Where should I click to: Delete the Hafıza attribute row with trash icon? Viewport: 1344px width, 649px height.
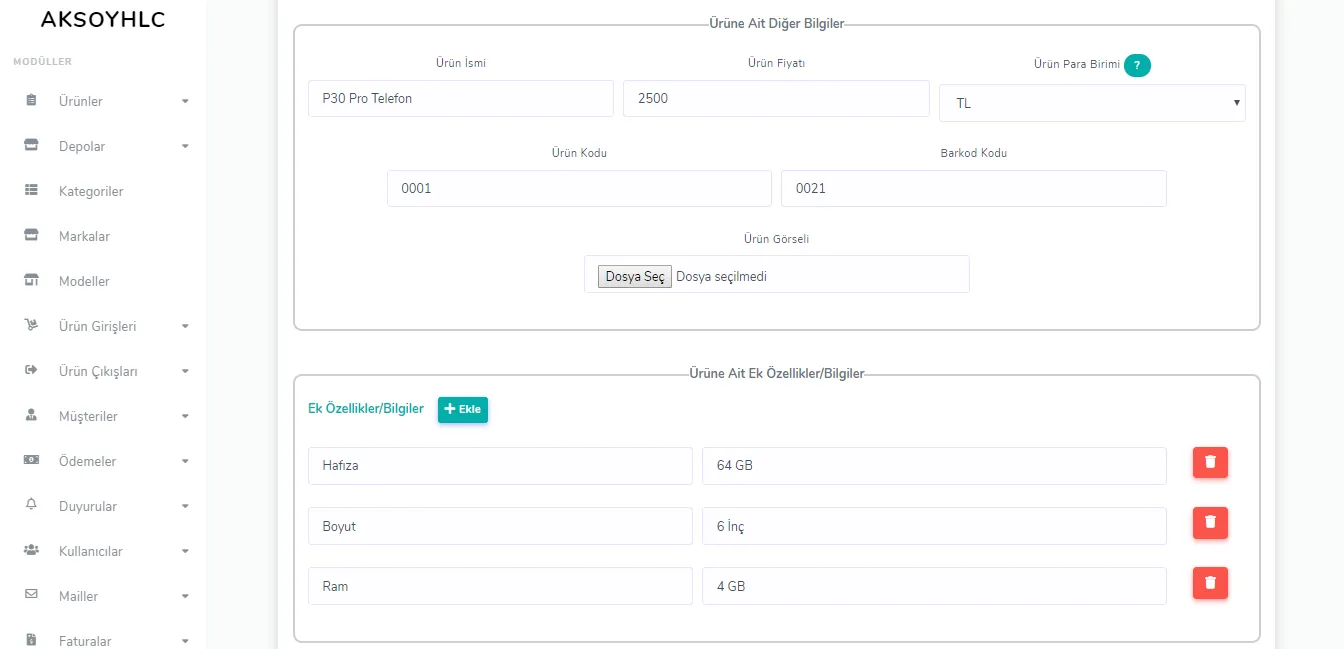[x=1210, y=462]
